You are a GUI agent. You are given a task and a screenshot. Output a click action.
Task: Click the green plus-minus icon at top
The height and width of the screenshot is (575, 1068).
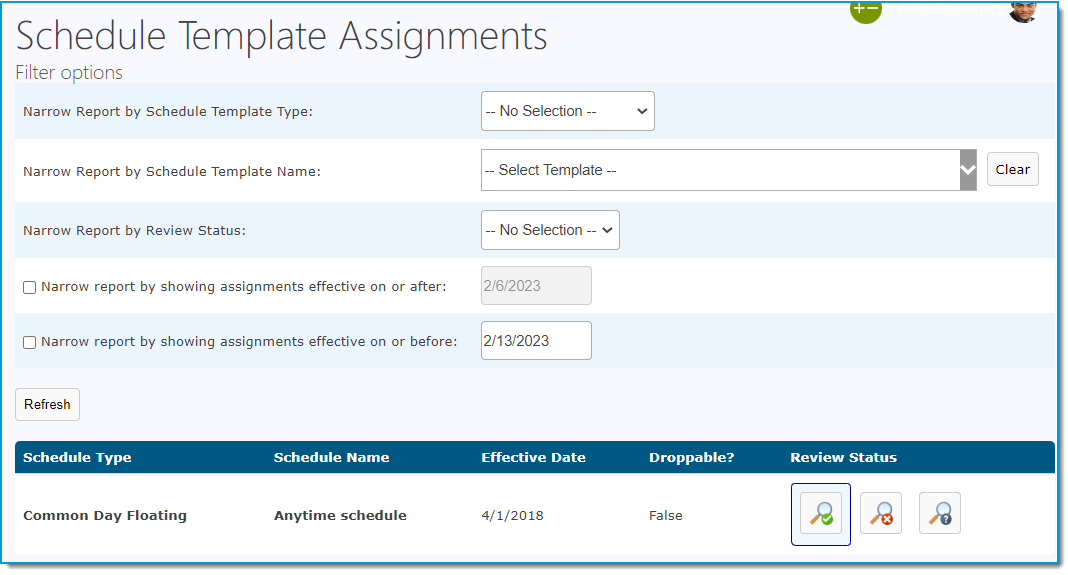866,10
